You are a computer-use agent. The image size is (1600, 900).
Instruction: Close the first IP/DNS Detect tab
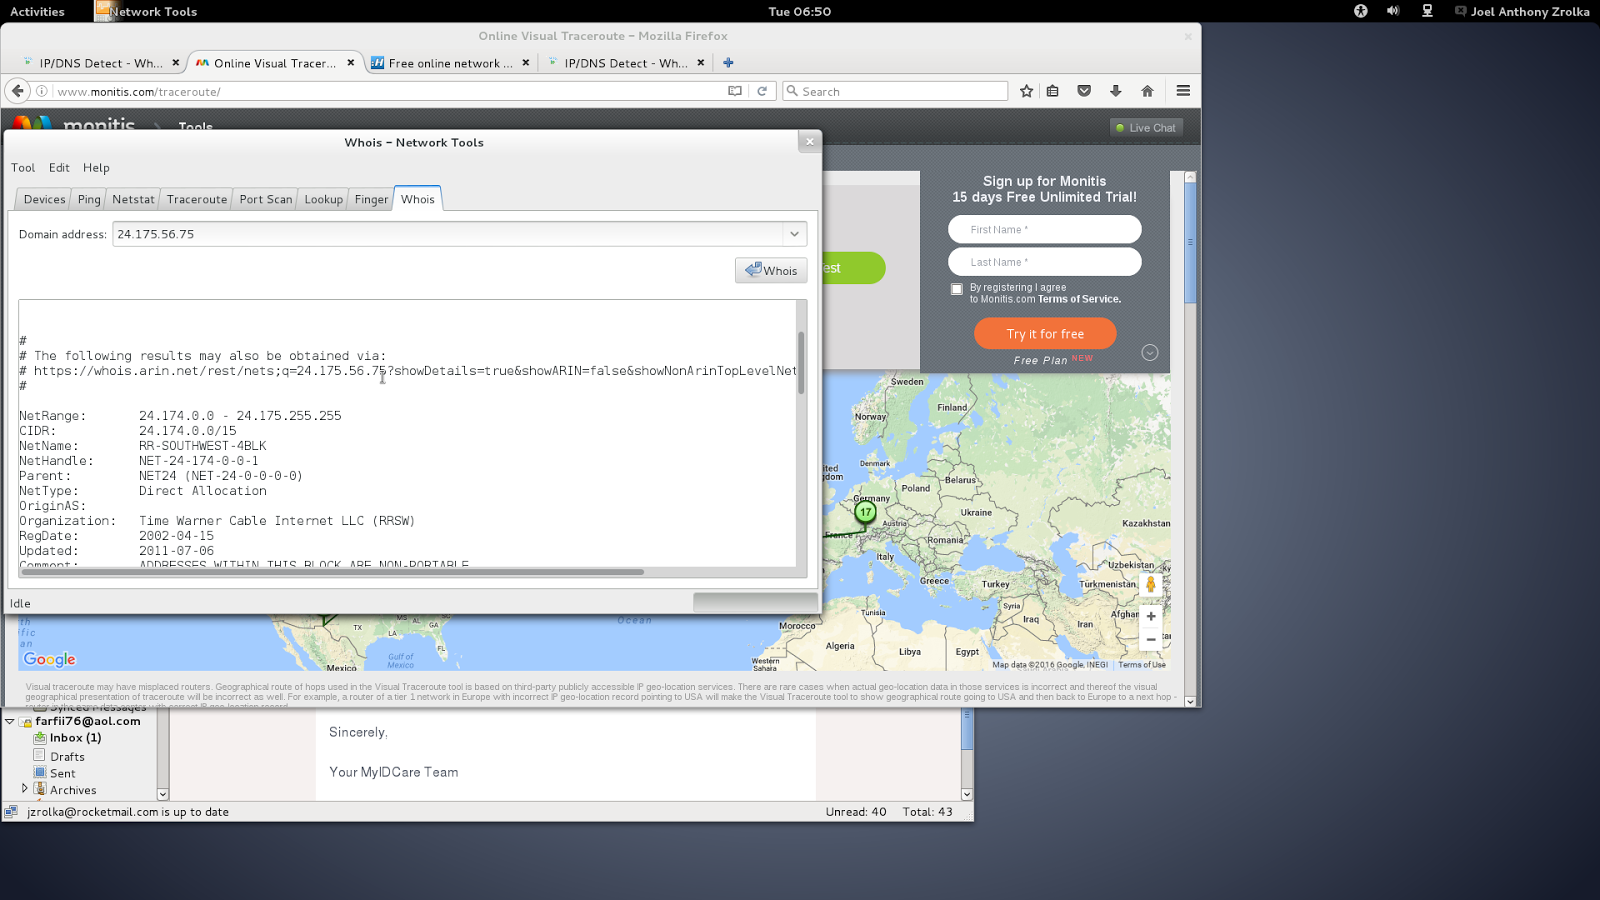(176, 63)
